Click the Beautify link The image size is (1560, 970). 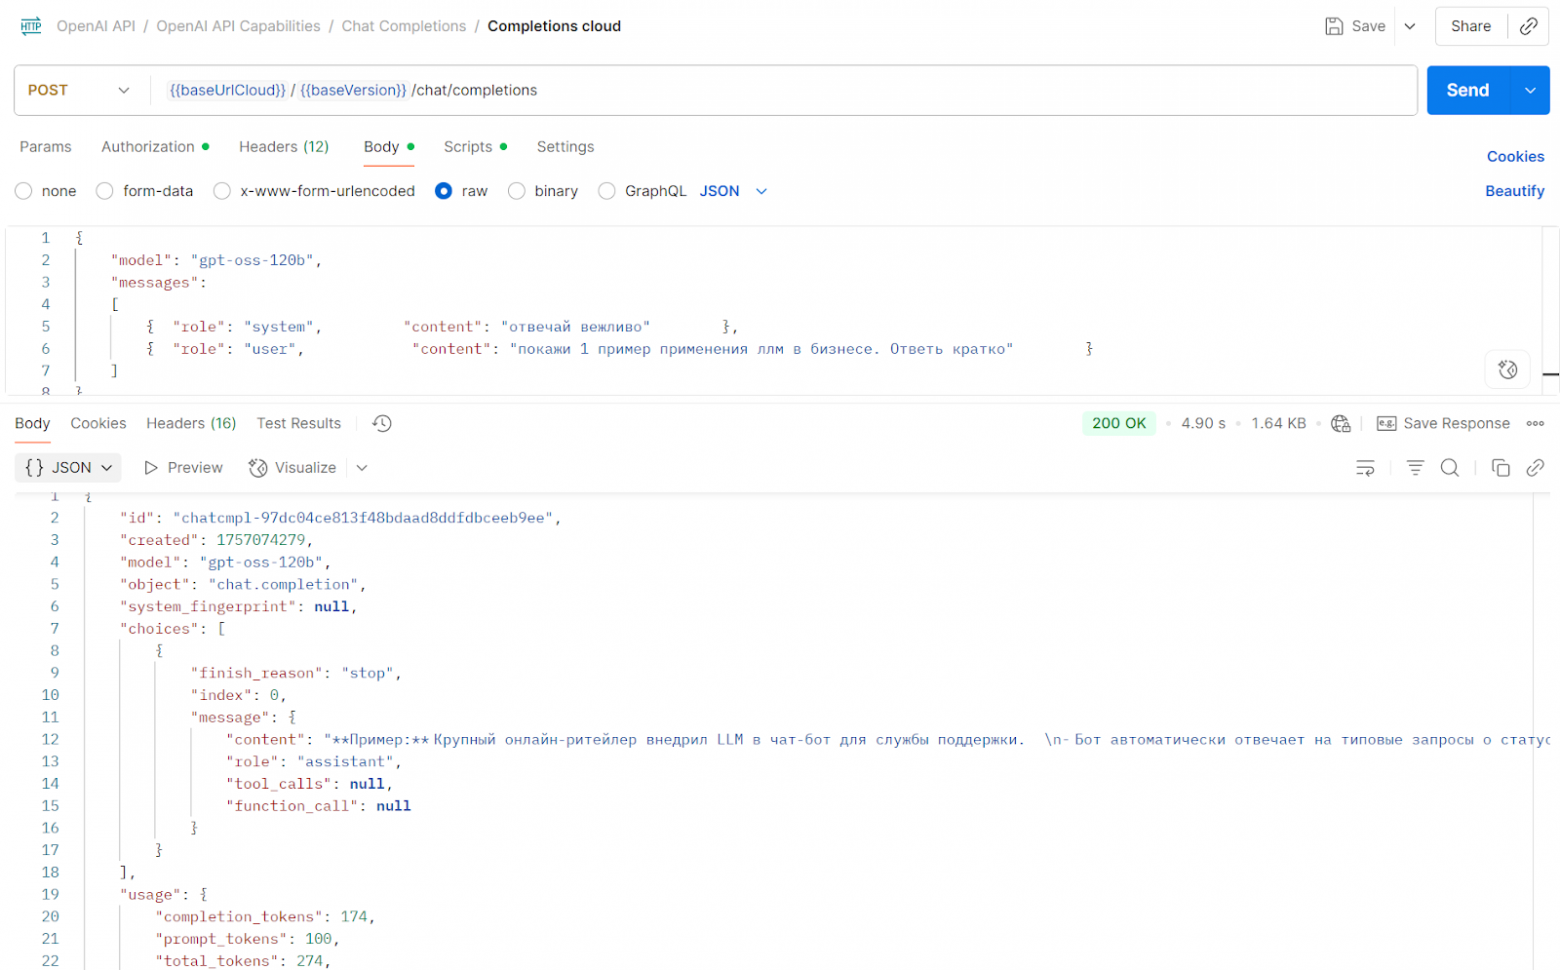[1514, 191]
